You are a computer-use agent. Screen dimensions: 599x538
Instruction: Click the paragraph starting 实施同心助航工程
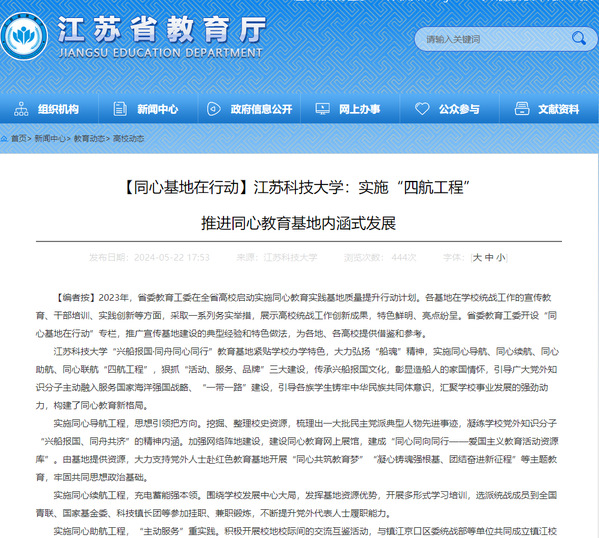coord(305,531)
